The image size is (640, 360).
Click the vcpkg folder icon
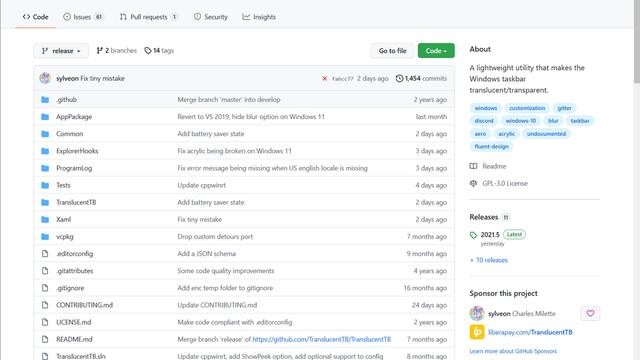click(45, 237)
